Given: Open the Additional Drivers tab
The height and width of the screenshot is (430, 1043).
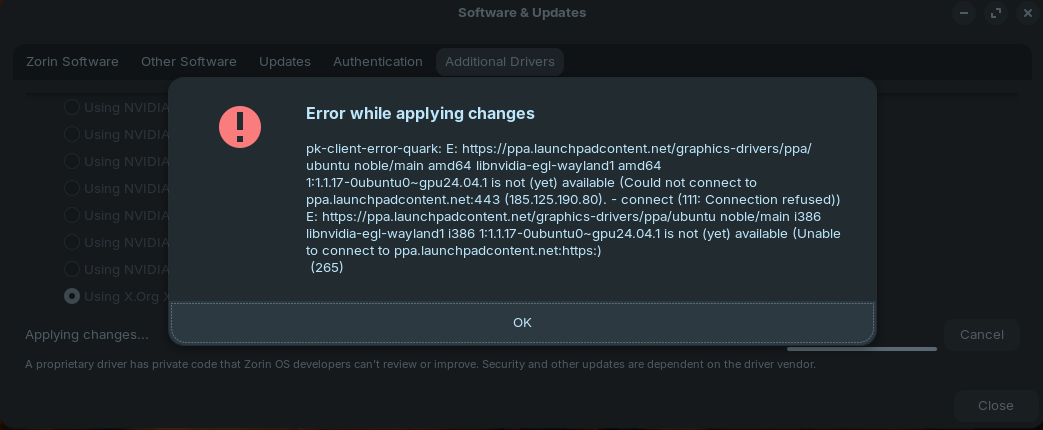Looking at the screenshot, I should tap(500, 62).
